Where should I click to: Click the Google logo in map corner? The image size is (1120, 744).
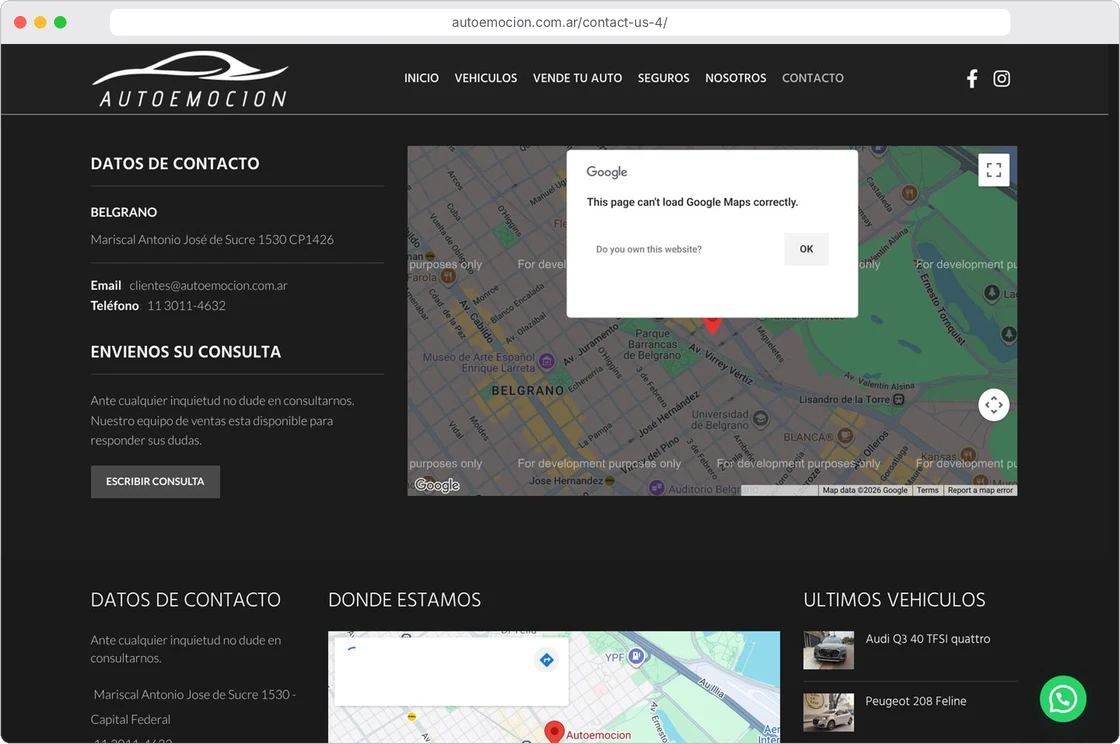tap(437, 486)
